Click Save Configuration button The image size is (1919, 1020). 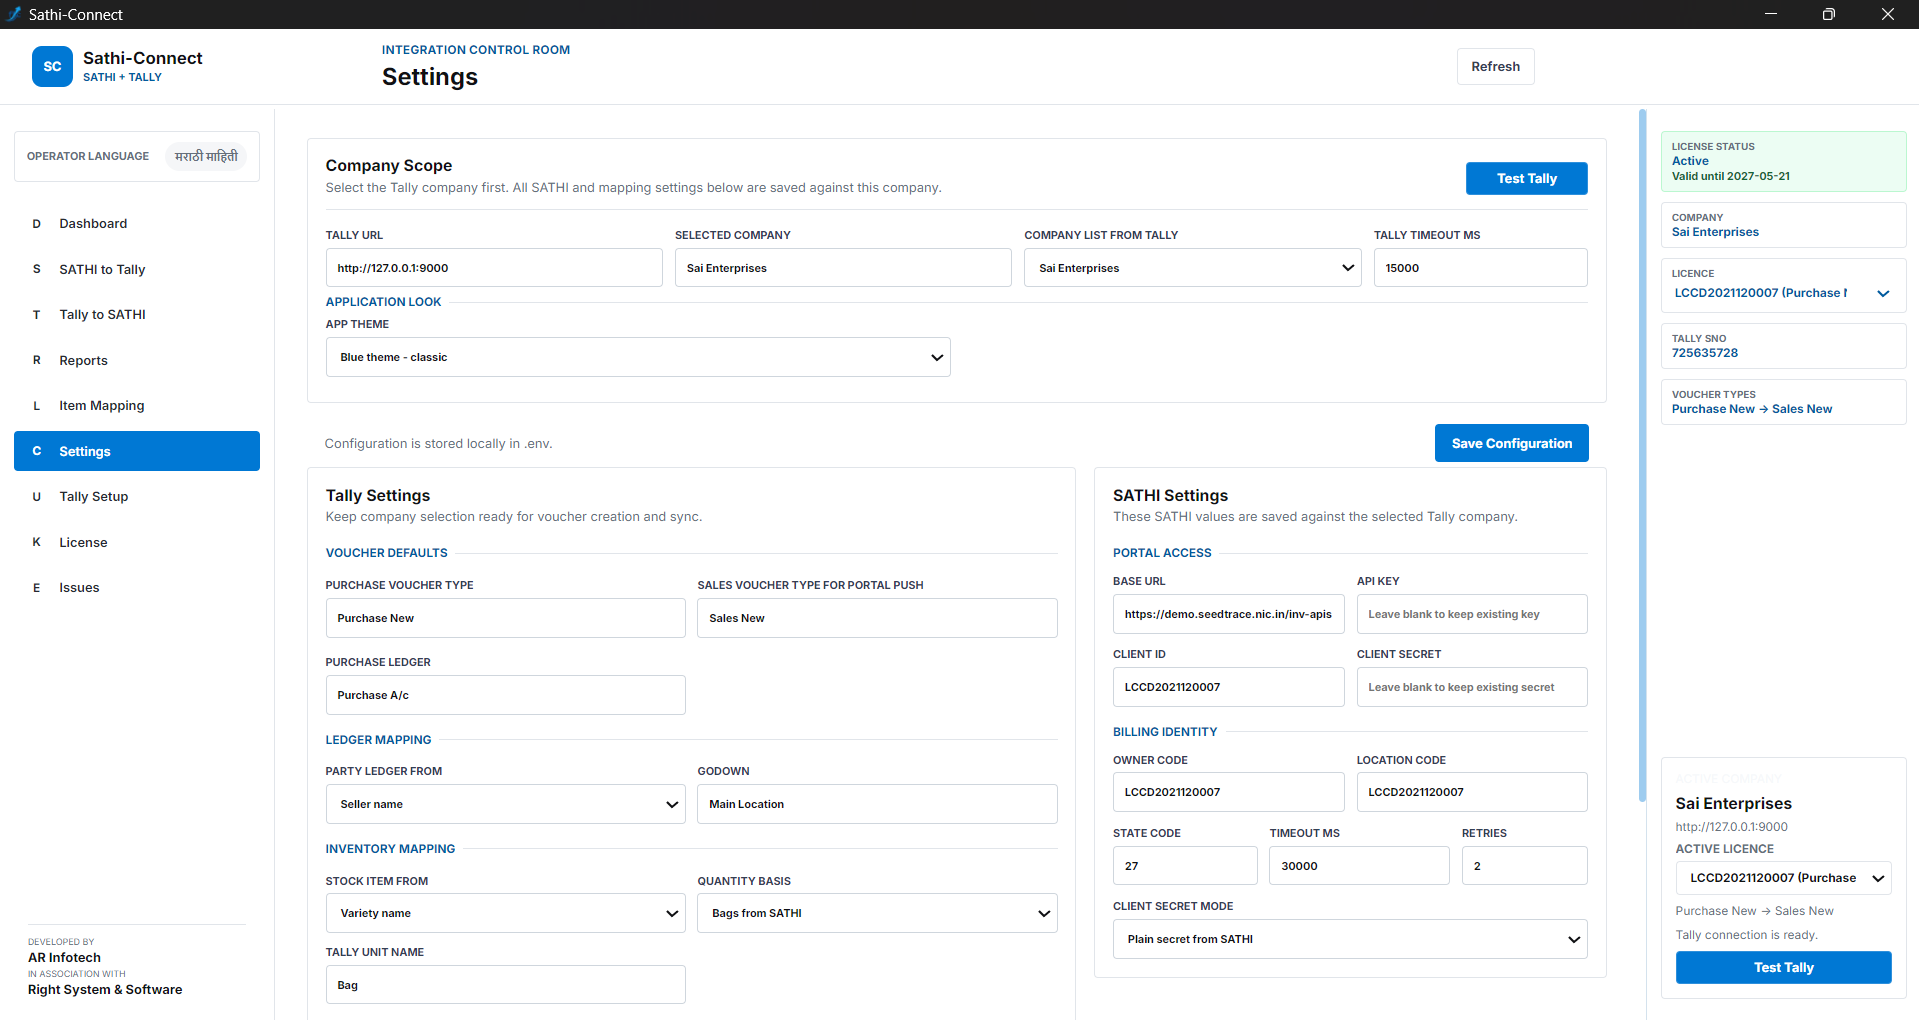[x=1511, y=443]
